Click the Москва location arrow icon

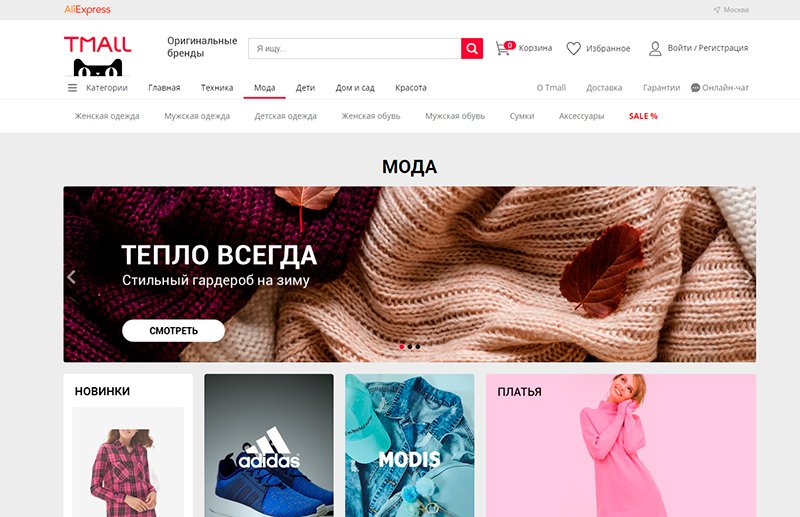716,10
